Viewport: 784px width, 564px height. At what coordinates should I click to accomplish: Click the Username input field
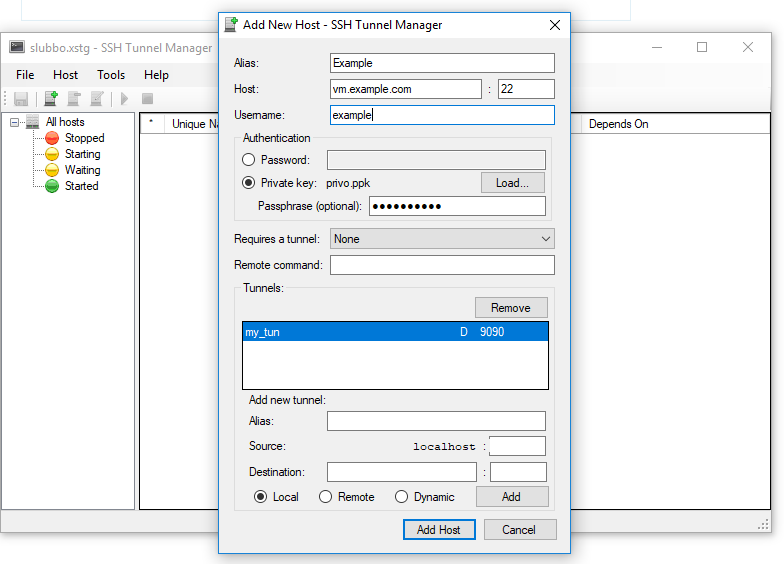point(442,115)
